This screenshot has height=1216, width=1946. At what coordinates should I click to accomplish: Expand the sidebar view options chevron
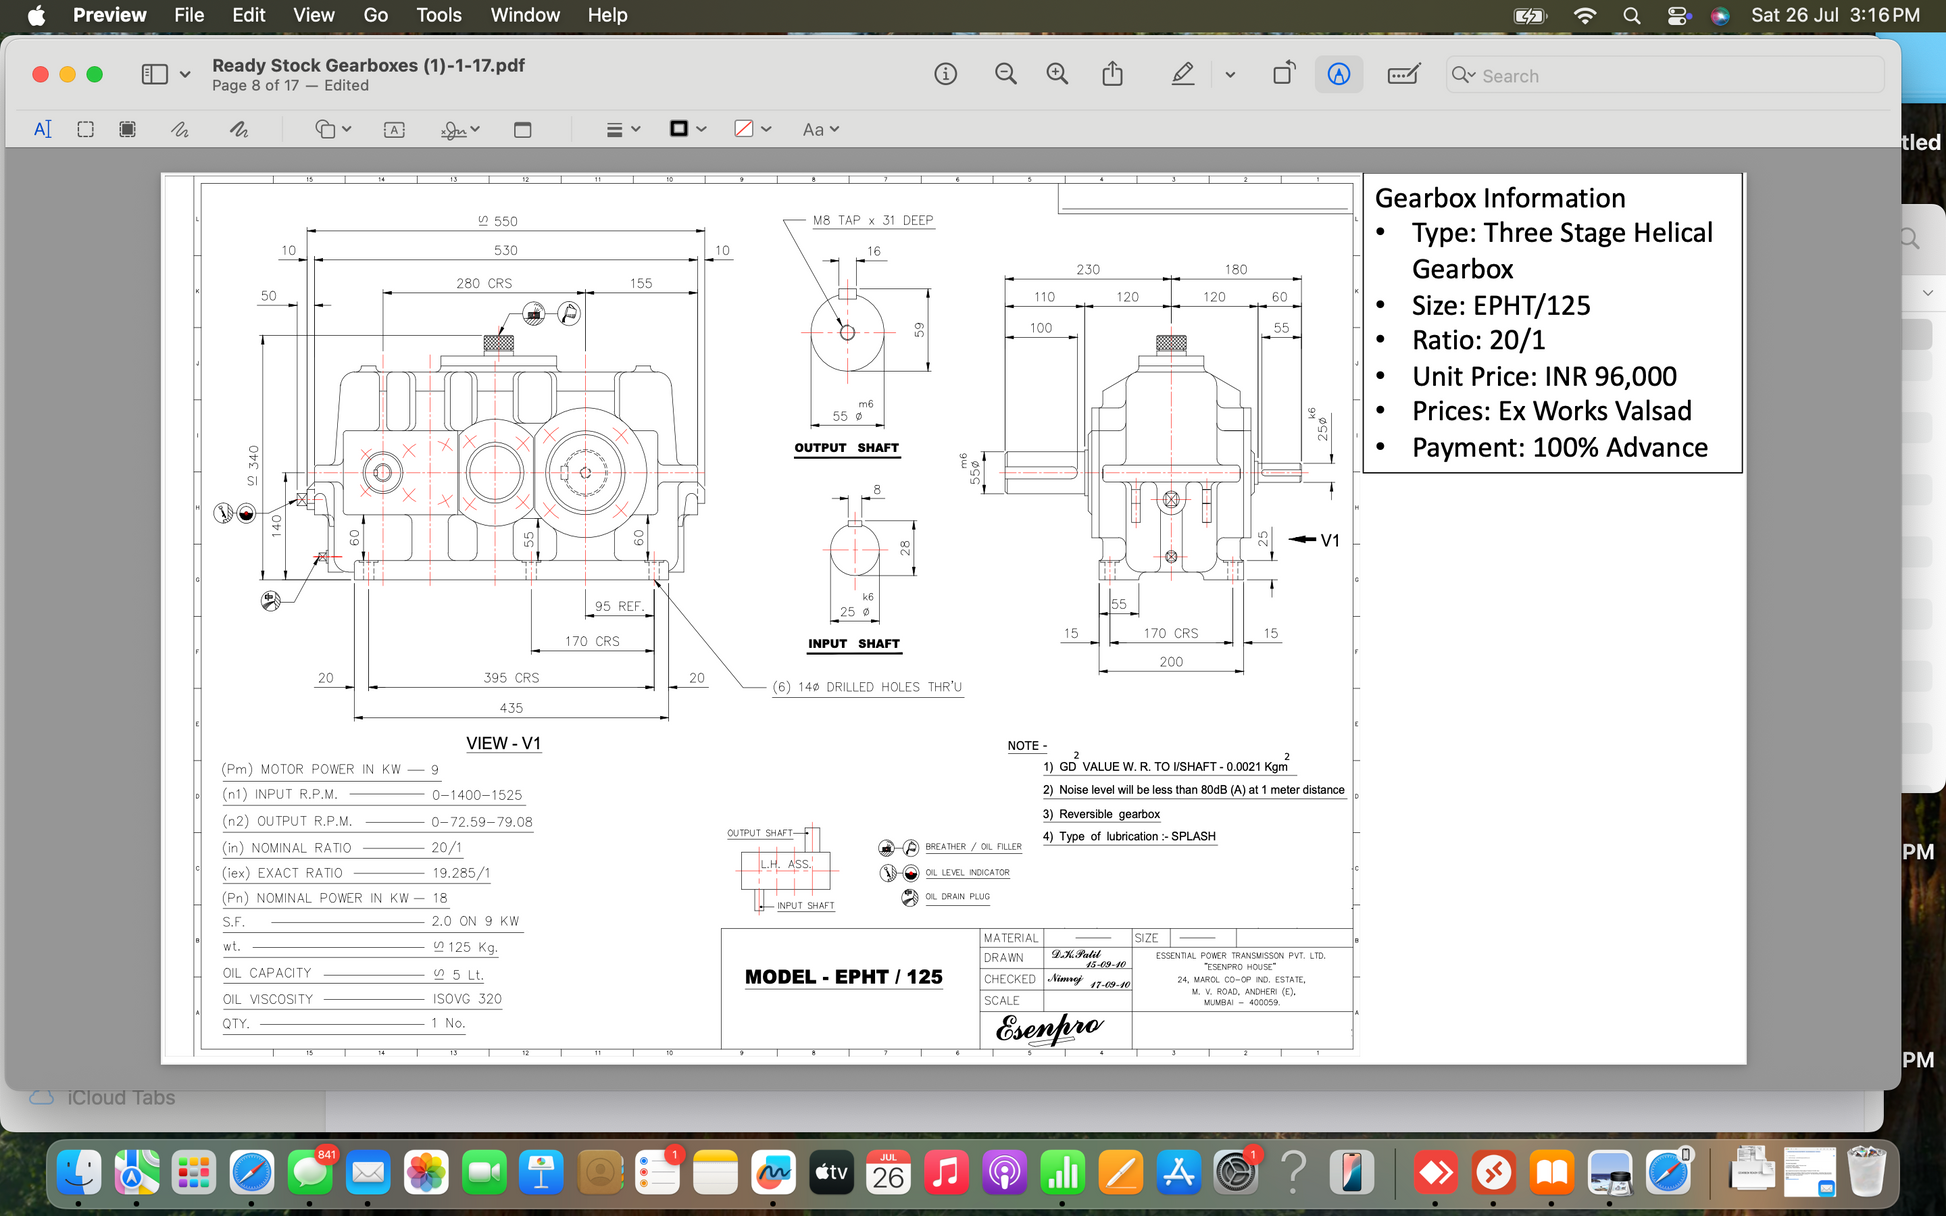tap(185, 74)
